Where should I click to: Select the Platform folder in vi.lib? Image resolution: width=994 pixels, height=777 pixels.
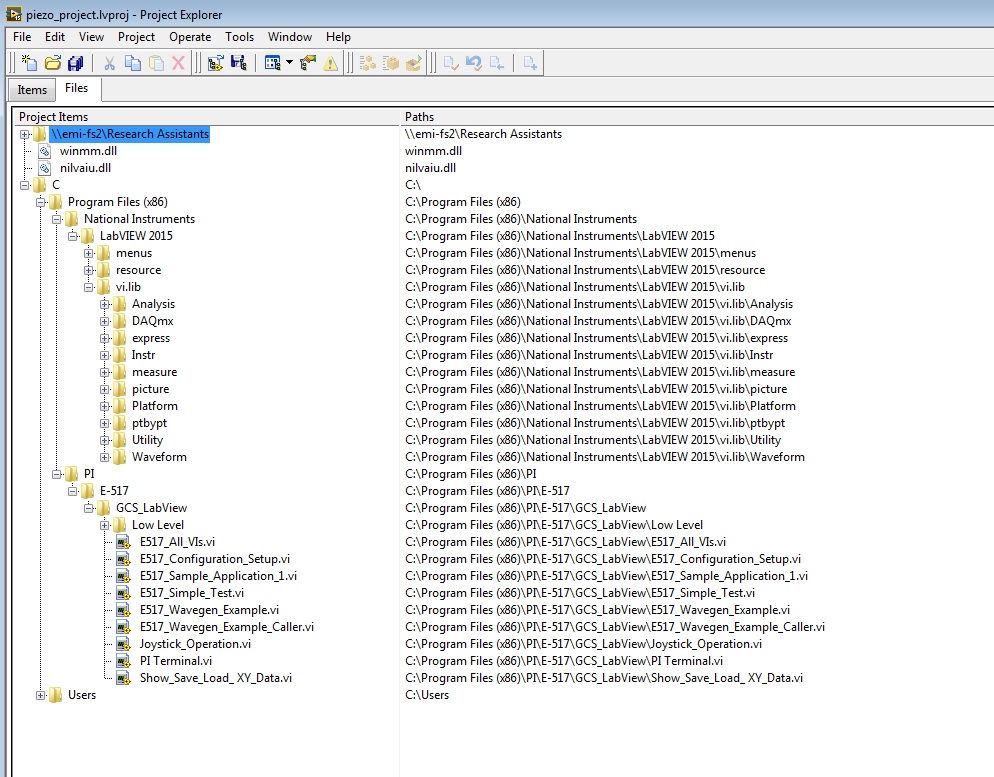(155, 406)
